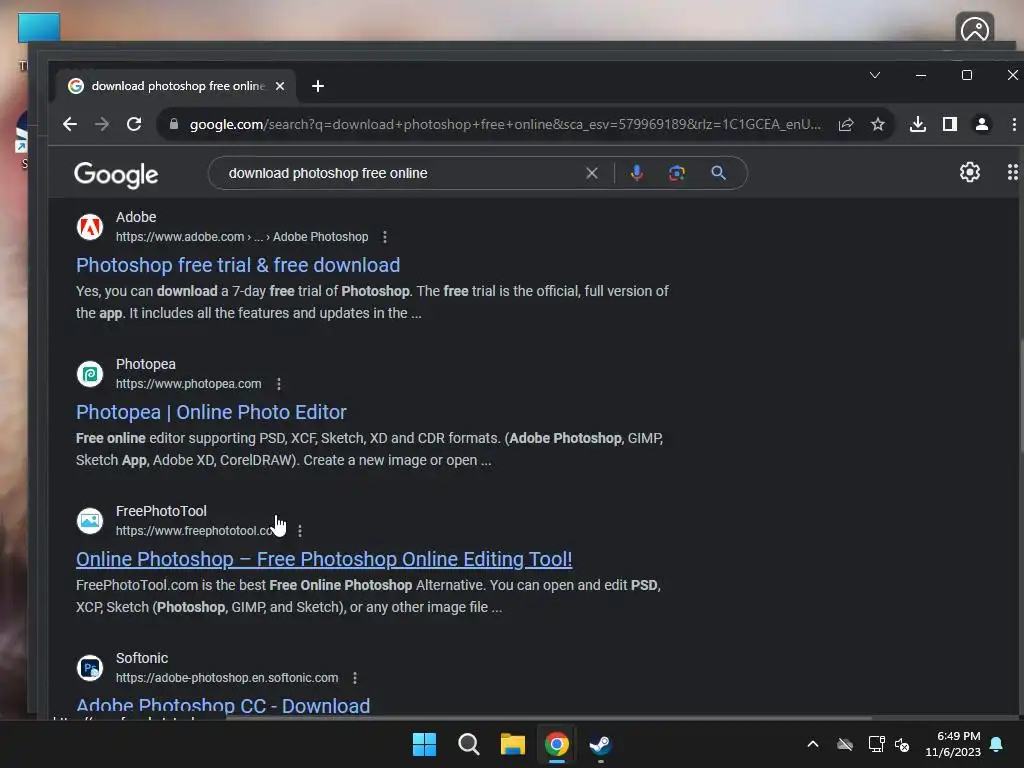Open more options for Adobe result

point(385,237)
